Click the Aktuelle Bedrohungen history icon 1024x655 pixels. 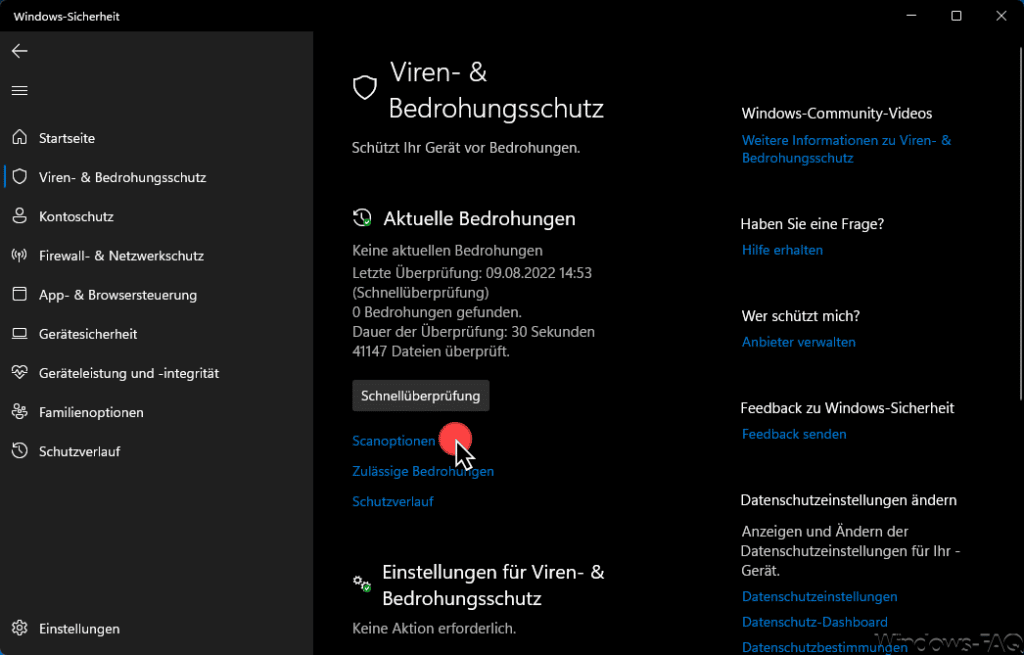point(362,217)
